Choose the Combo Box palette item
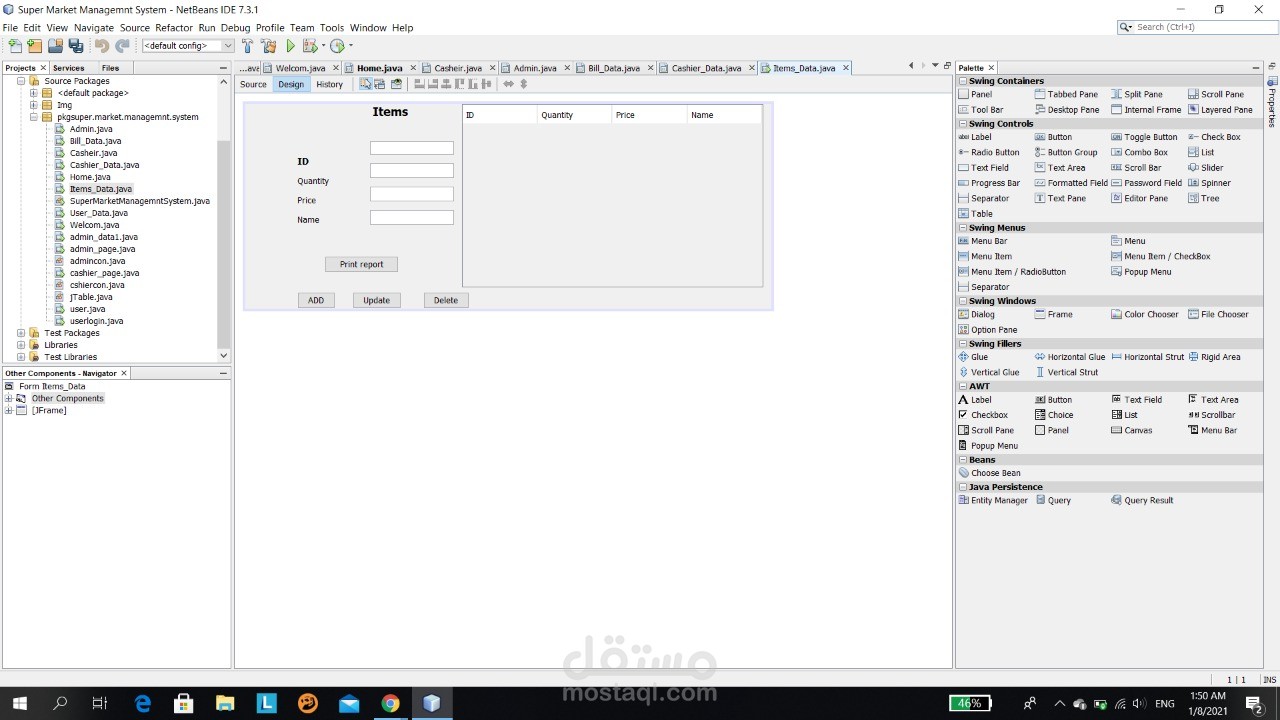 1140,153
